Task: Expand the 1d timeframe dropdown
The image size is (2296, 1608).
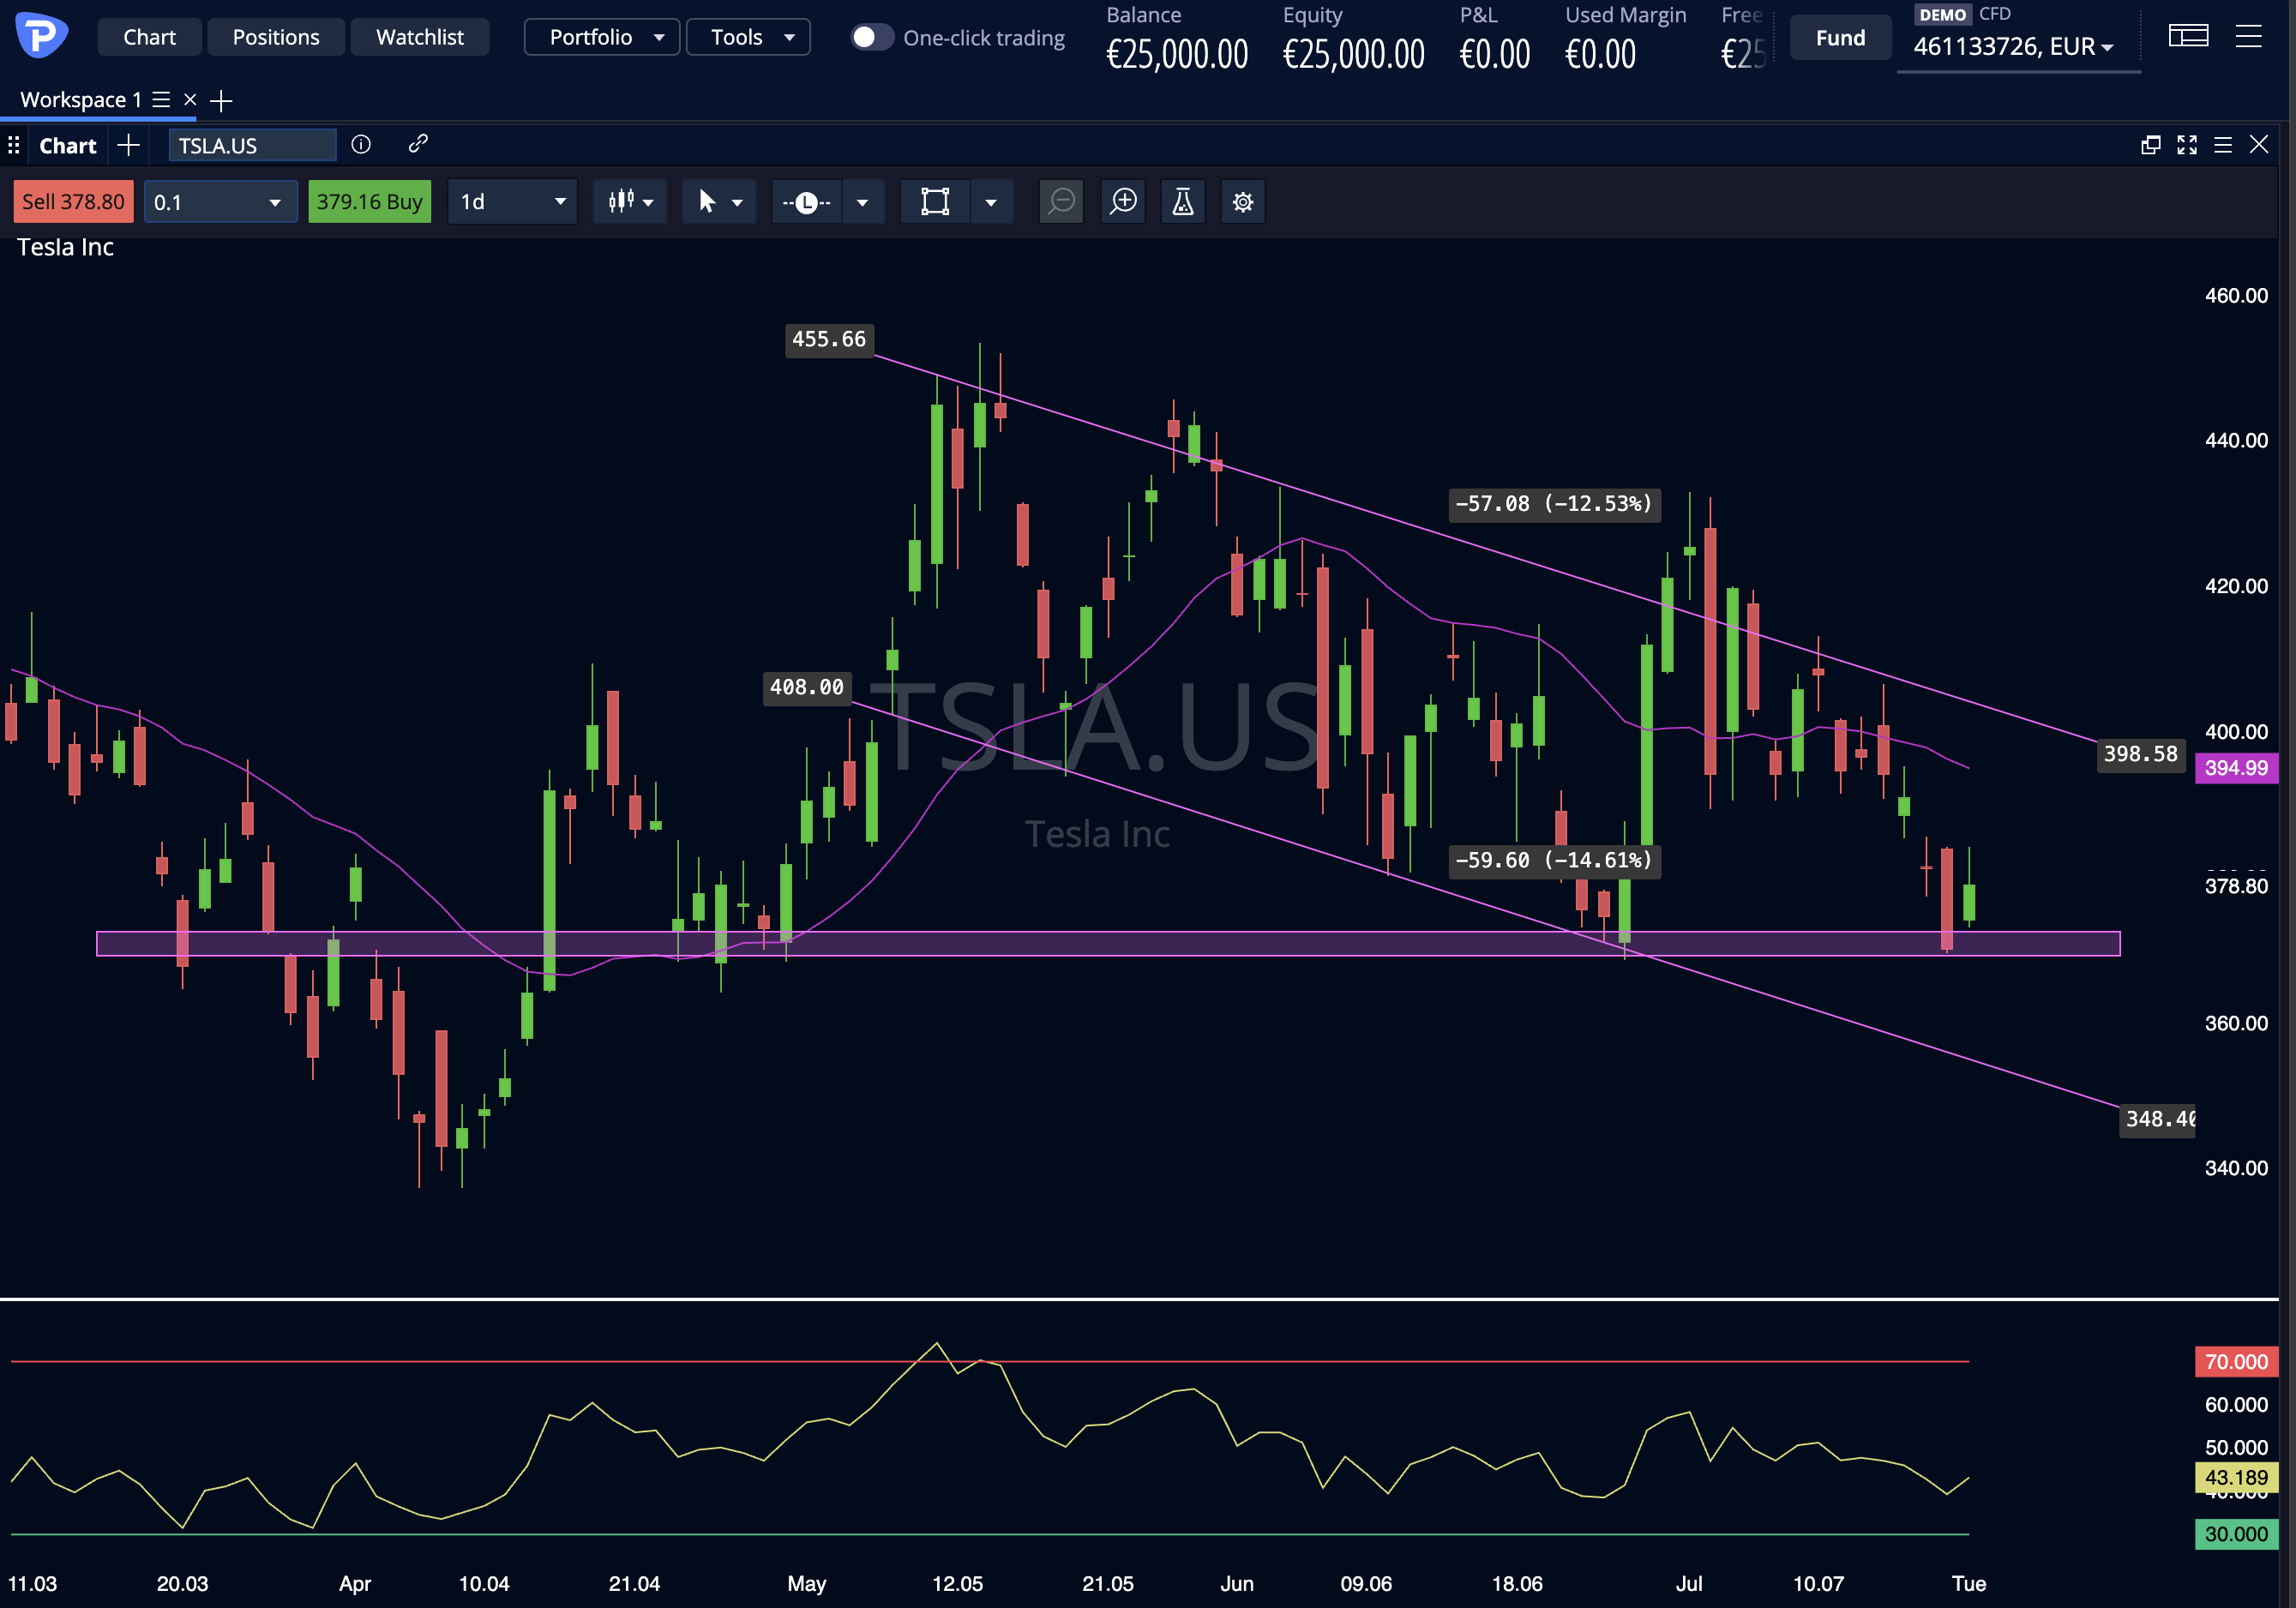Action: (512, 202)
